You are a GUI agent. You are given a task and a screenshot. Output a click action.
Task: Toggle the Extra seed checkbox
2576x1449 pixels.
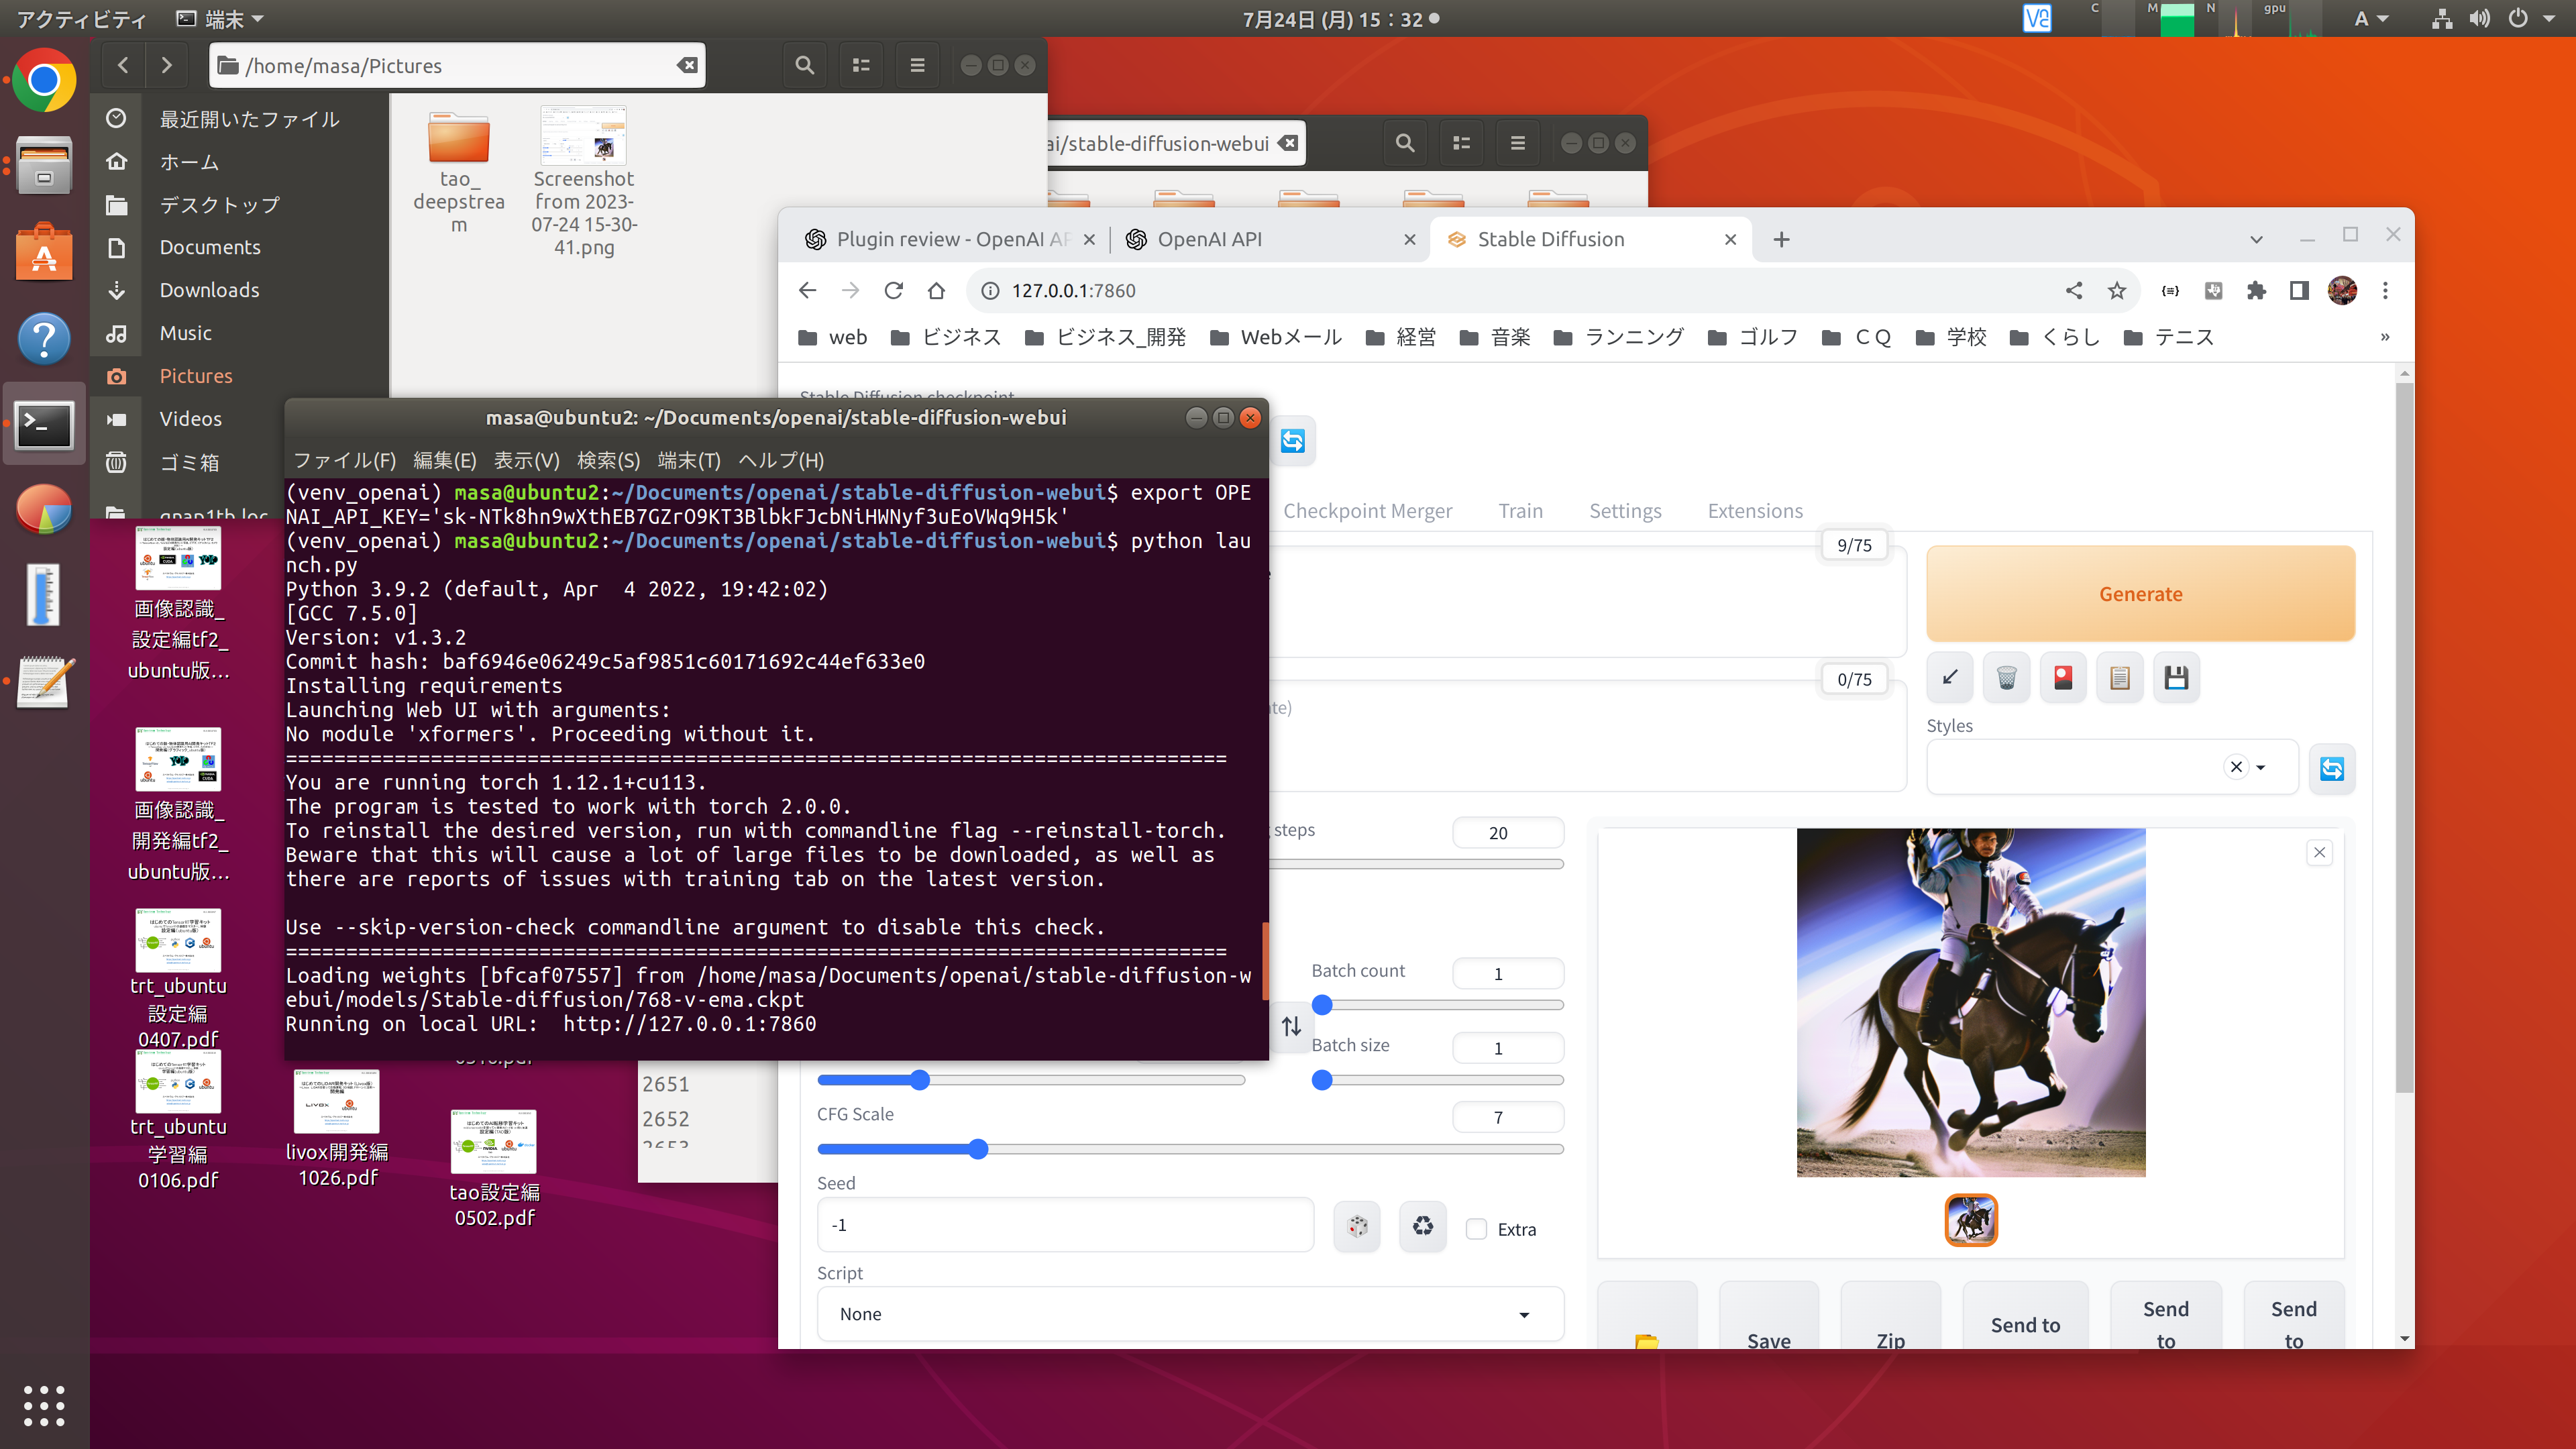tap(1476, 1229)
